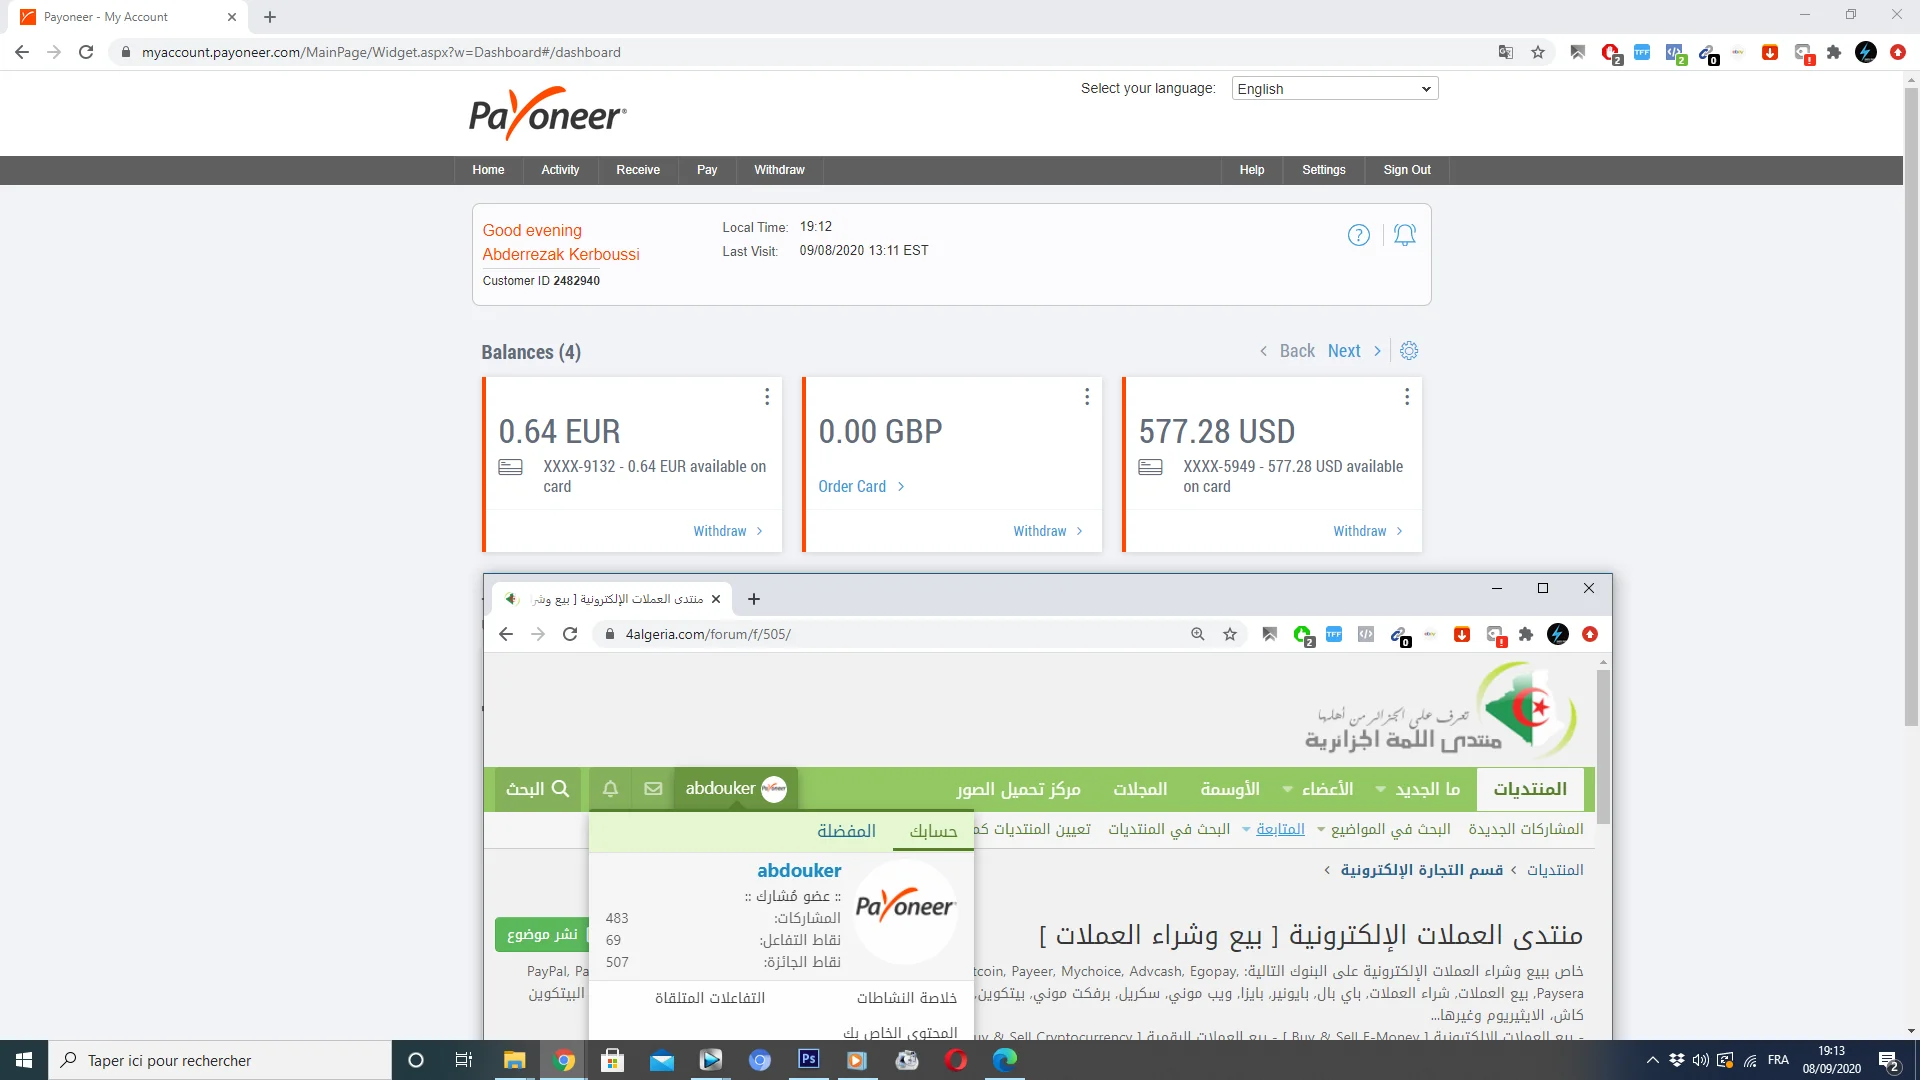This screenshot has width=1920, height=1080.
Task: Switch to the المفضلة tab in the user popup
Action: pyautogui.click(x=846, y=831)
